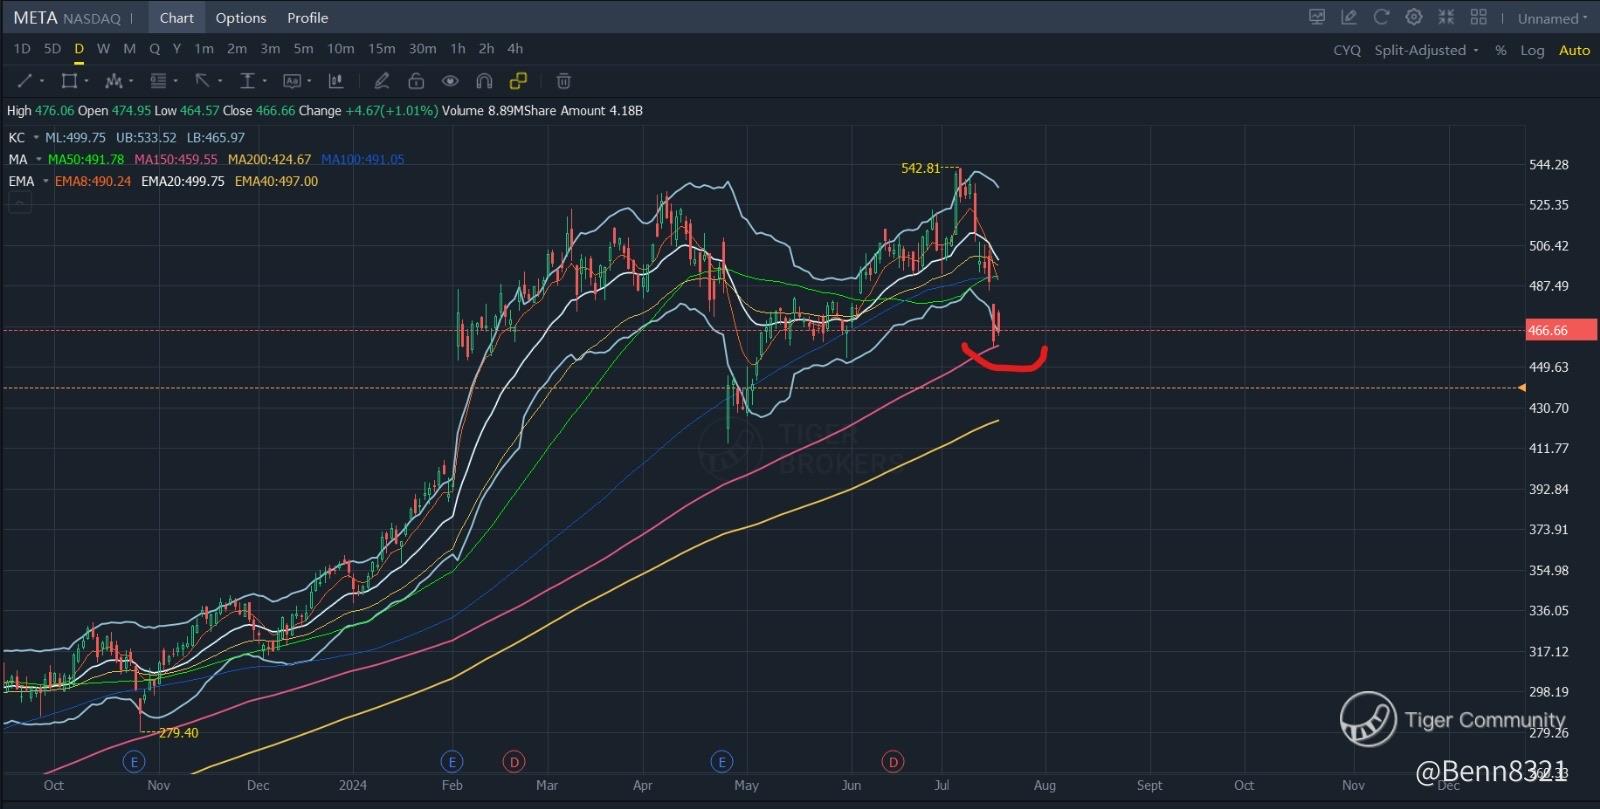Click the META ticker symbol
The width and height of the screenshot is (1600, 809).
[36, 18]
